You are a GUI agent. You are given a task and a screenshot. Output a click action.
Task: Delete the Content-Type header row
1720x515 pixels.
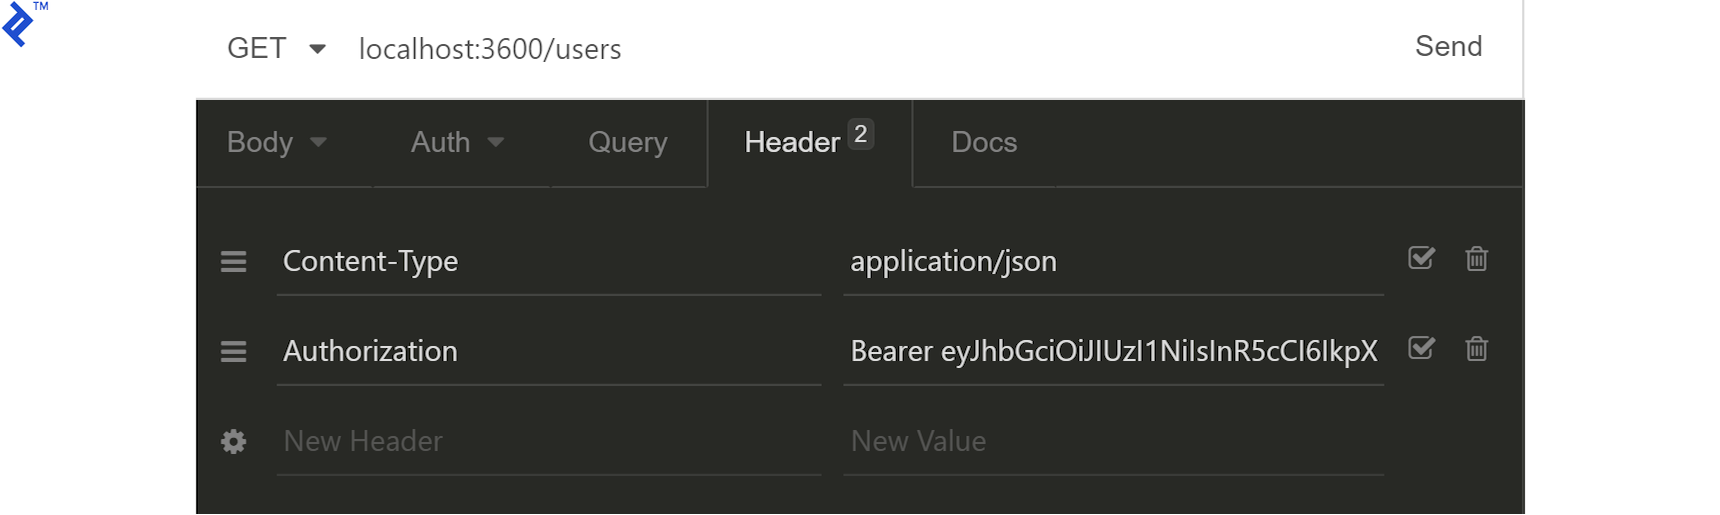(x=1476, y=259)
